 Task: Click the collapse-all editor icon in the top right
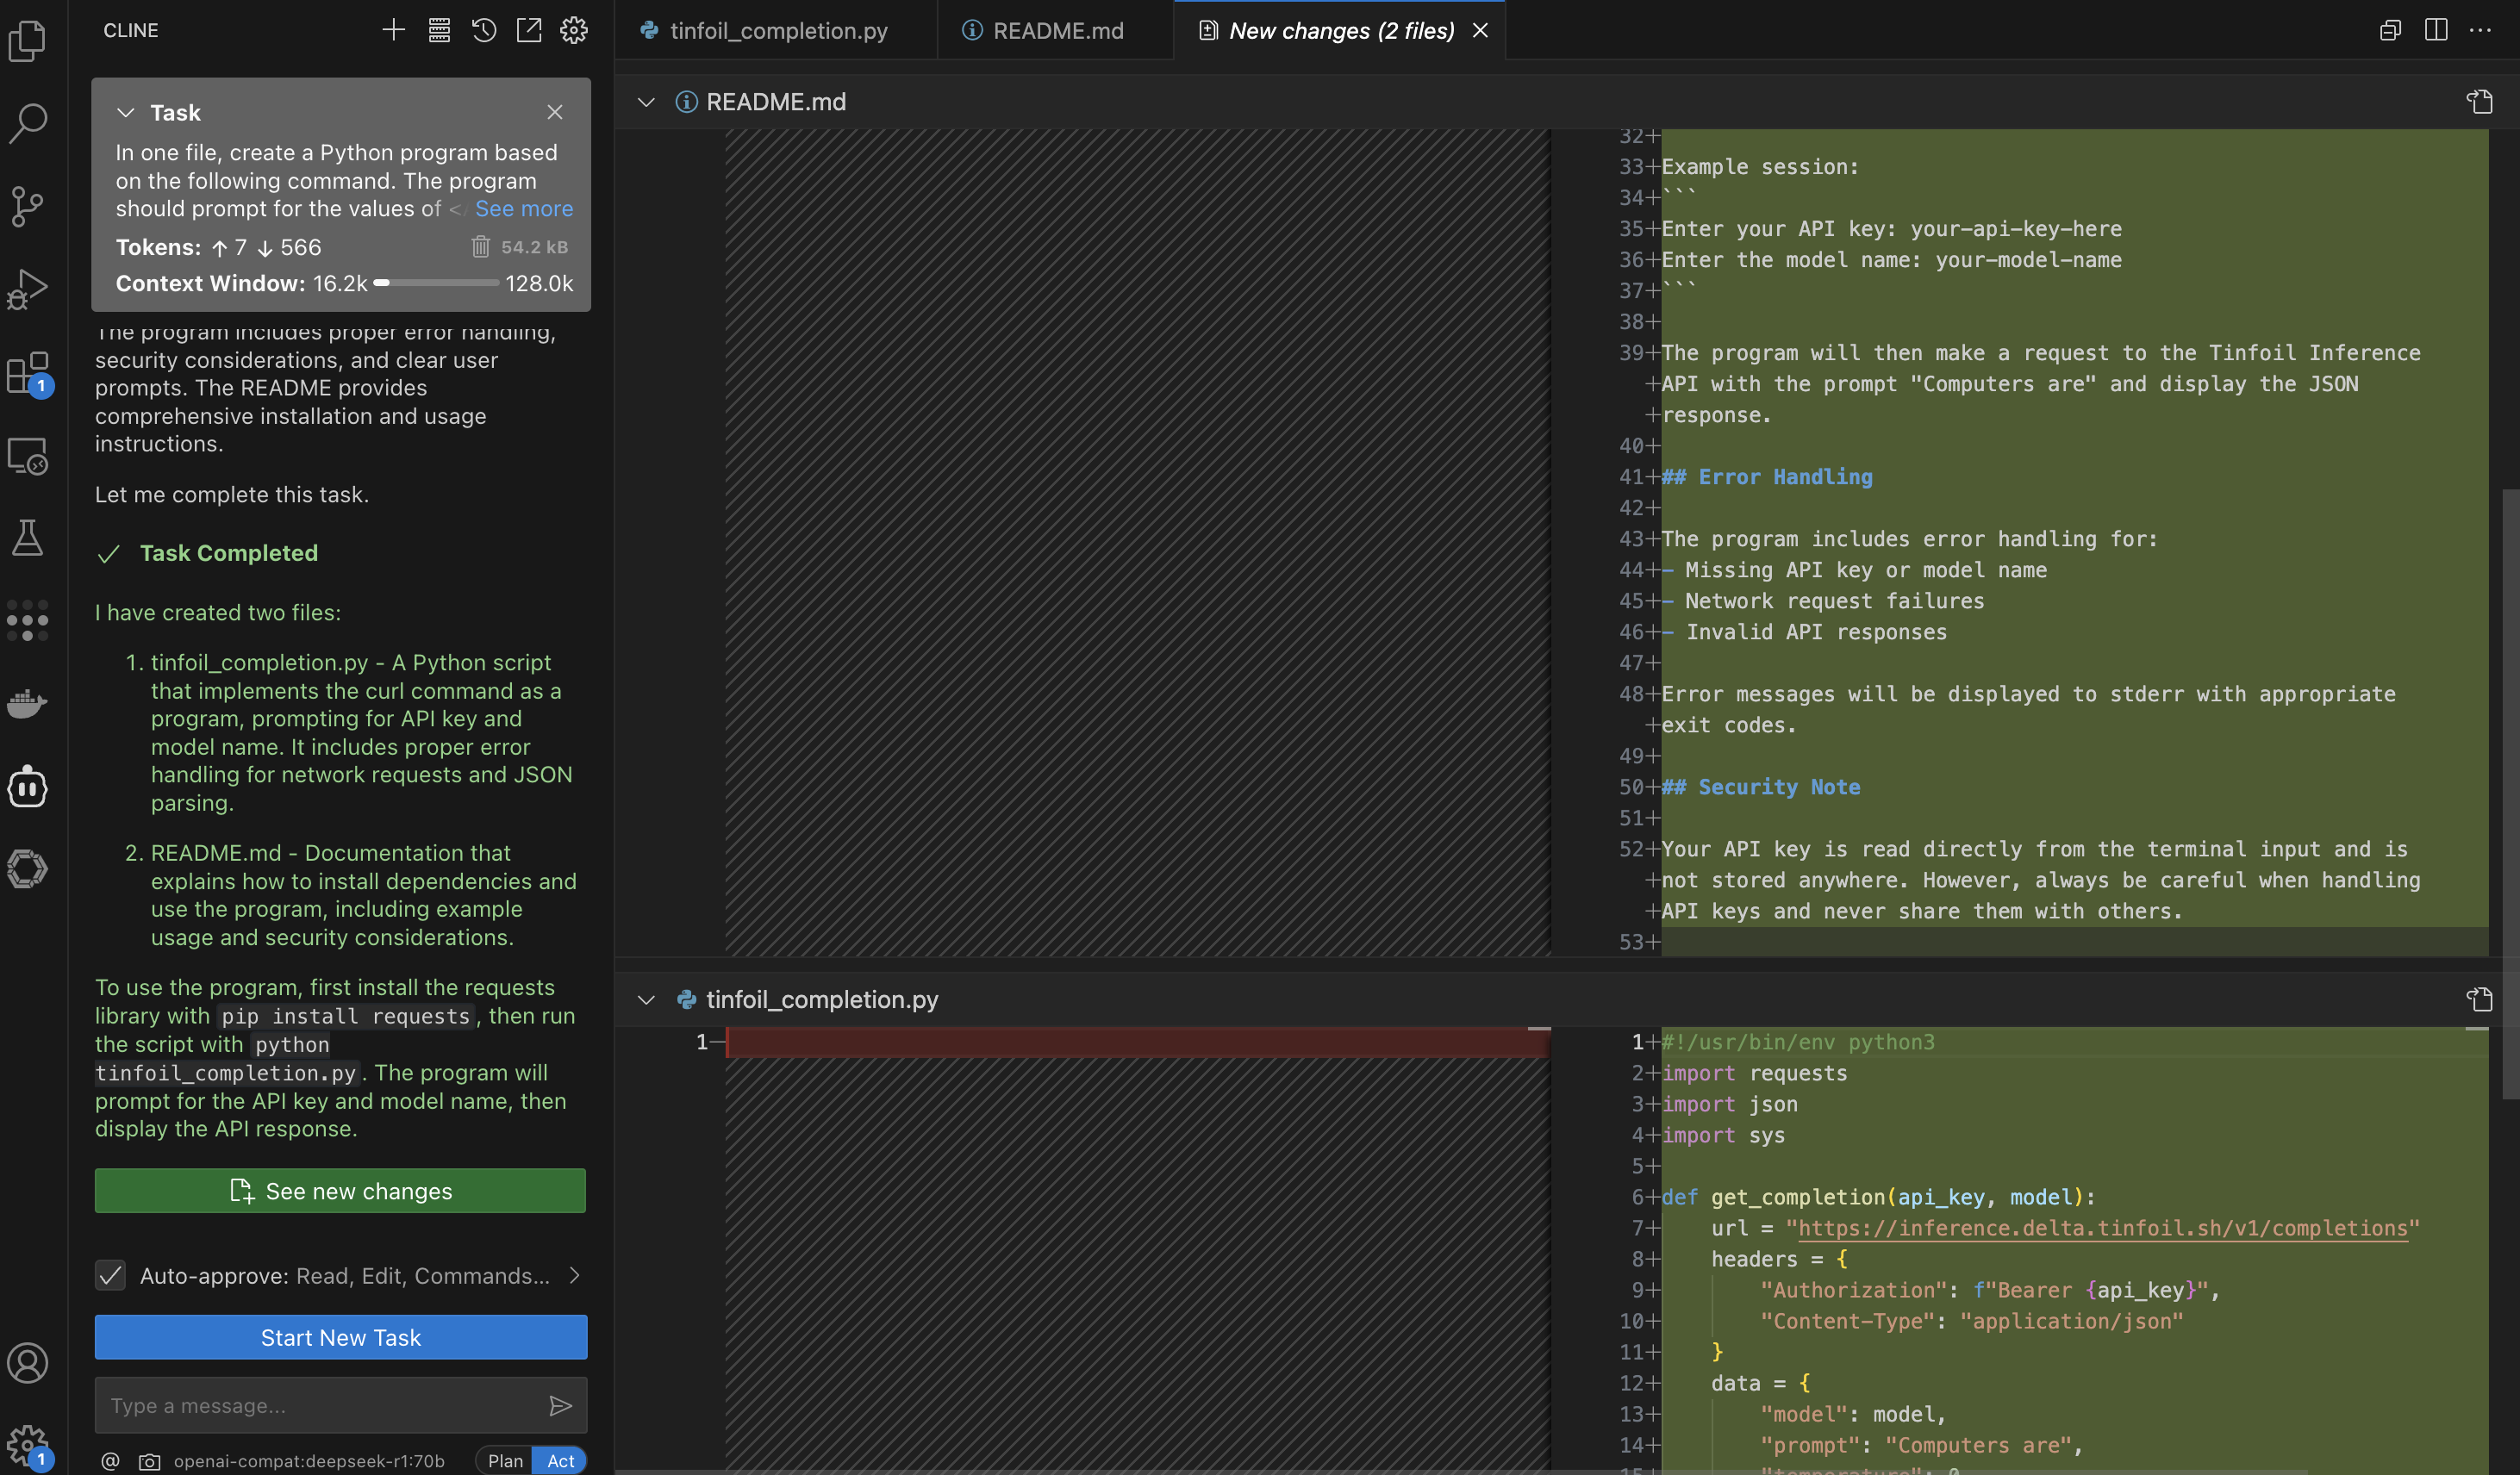coord(2390,30)
